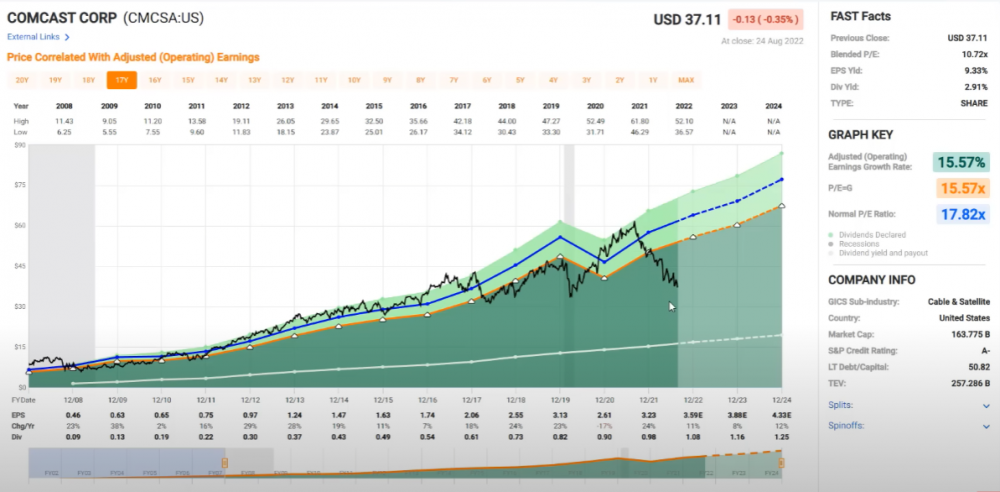Pick the 4Y time range
The image size is (1000, 492).
point(553,80)
